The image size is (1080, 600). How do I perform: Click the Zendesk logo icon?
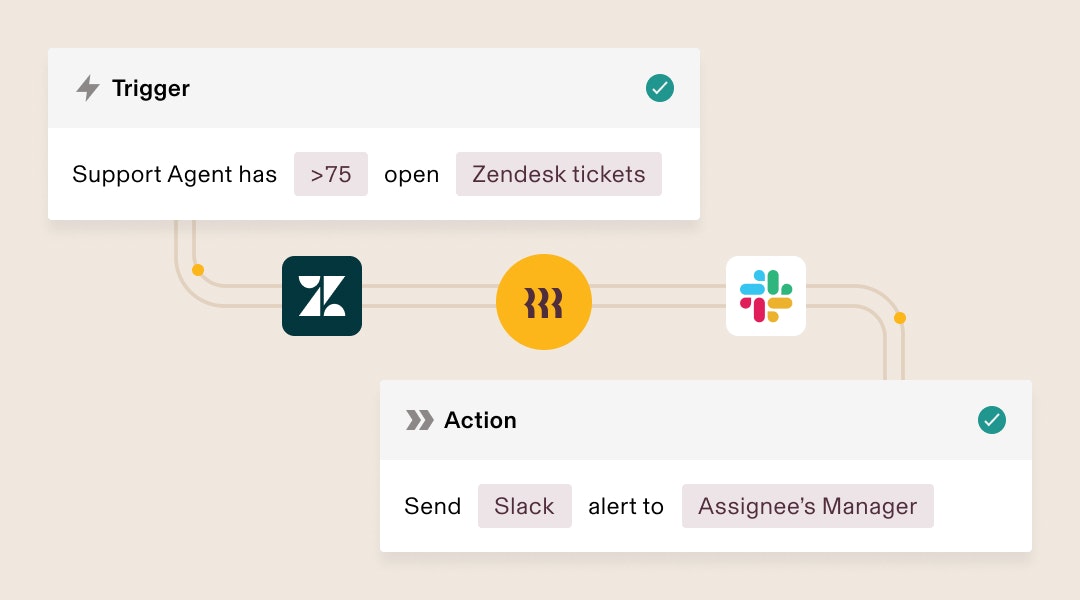click(322, 296)
